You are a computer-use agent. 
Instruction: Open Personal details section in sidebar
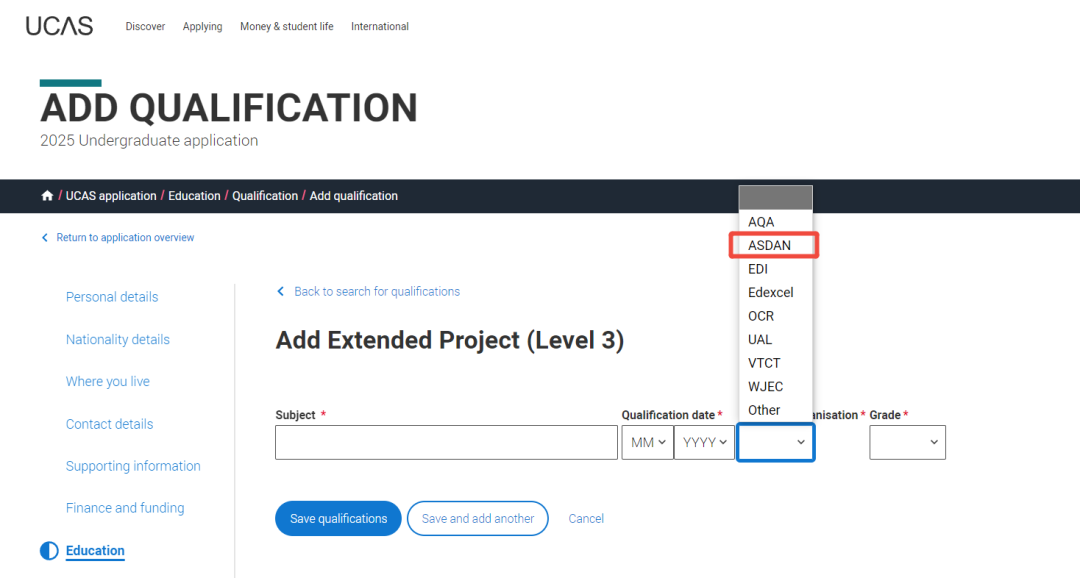point(112,297)
